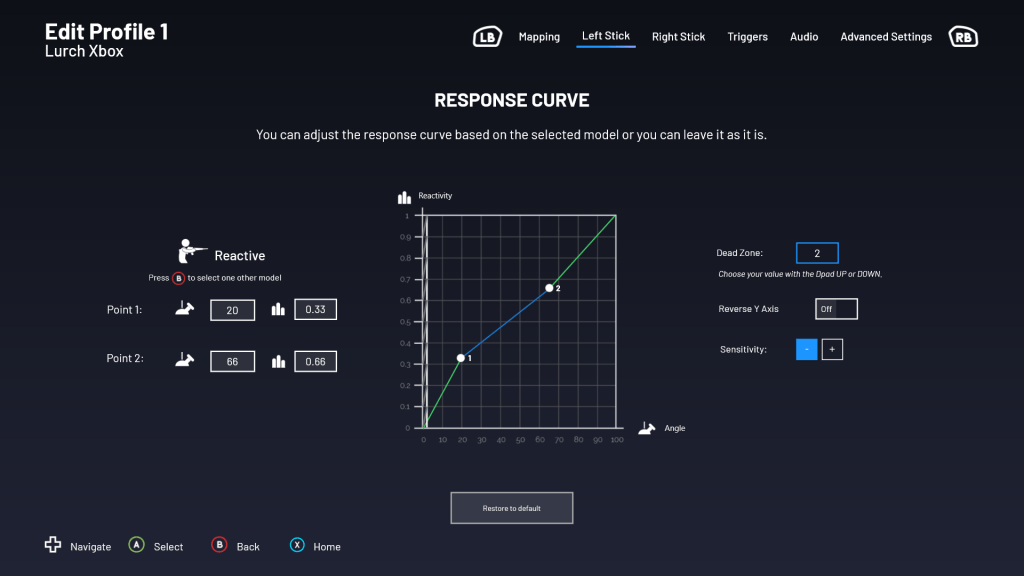Image resolution: width=1024 pixels, height=576 pixels.
Task: Select curve point 1 on the graph
Action: click(x=461, y=357)
